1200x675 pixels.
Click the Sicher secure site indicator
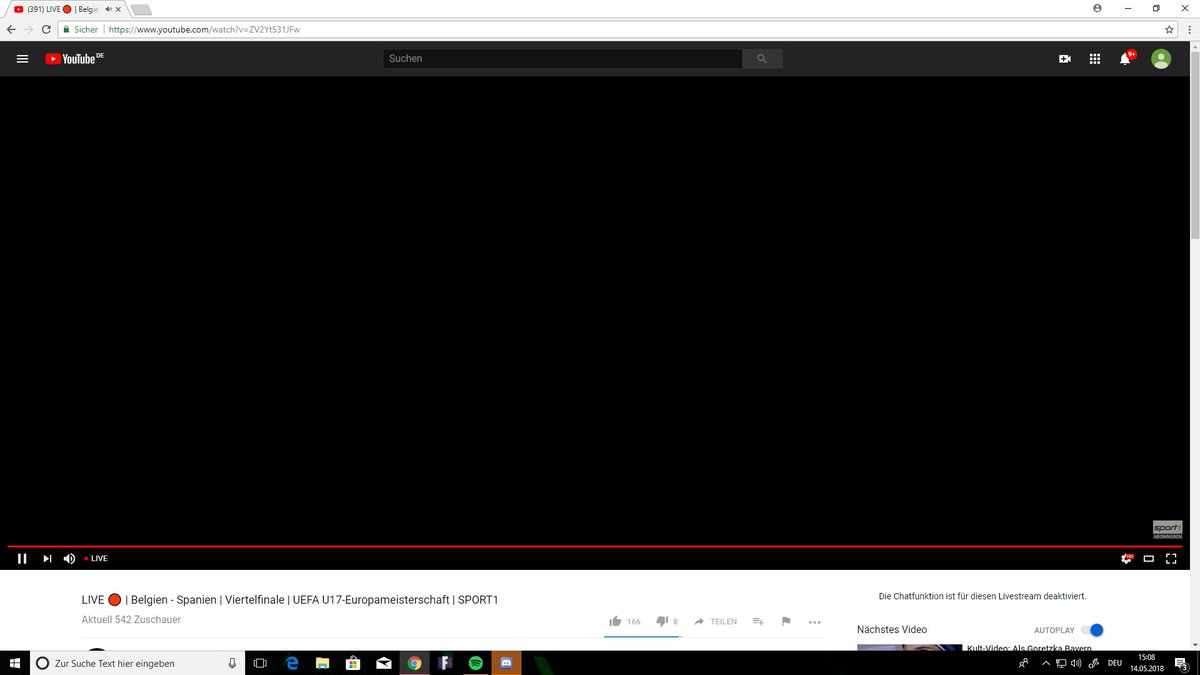pos(80,29)
